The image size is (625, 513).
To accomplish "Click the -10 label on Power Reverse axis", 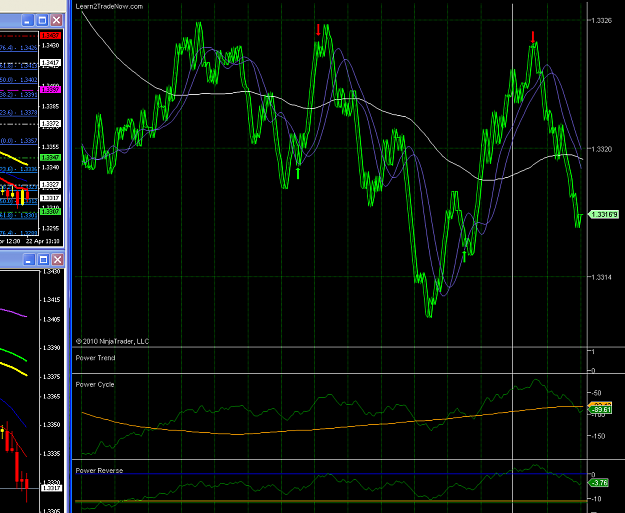I will click(596, 499).
